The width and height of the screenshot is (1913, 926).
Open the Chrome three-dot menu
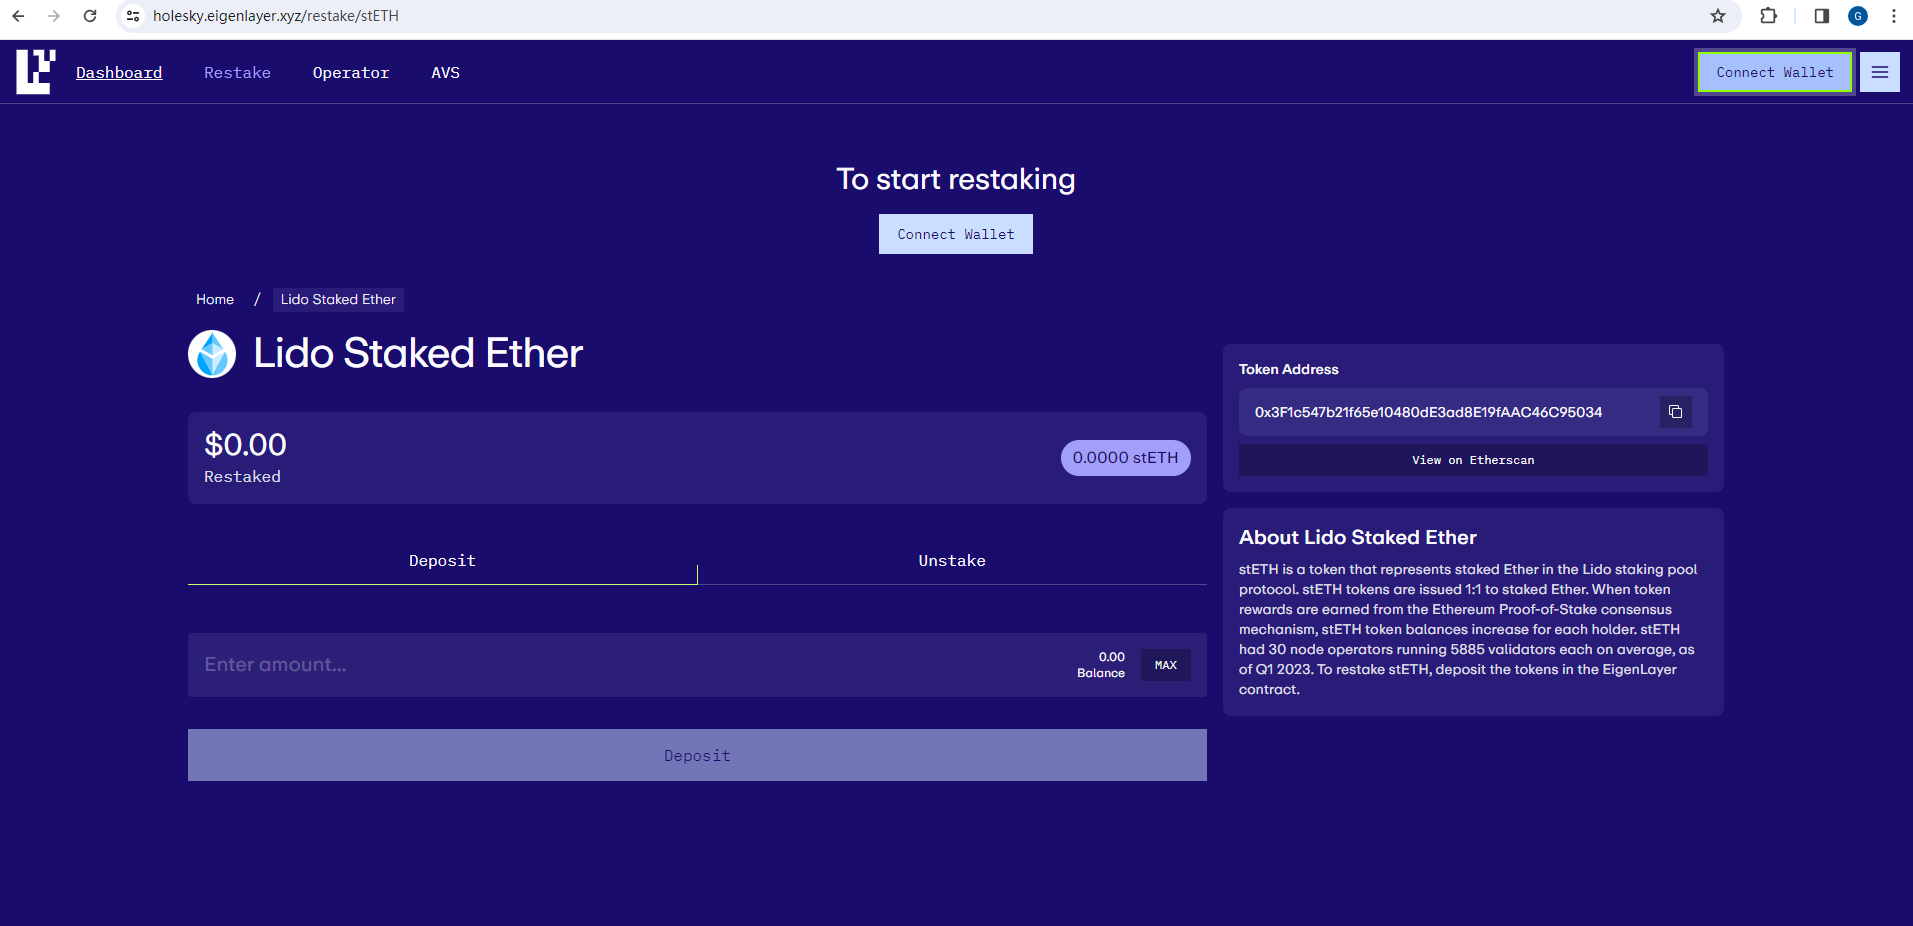[x=1894, y=16]
